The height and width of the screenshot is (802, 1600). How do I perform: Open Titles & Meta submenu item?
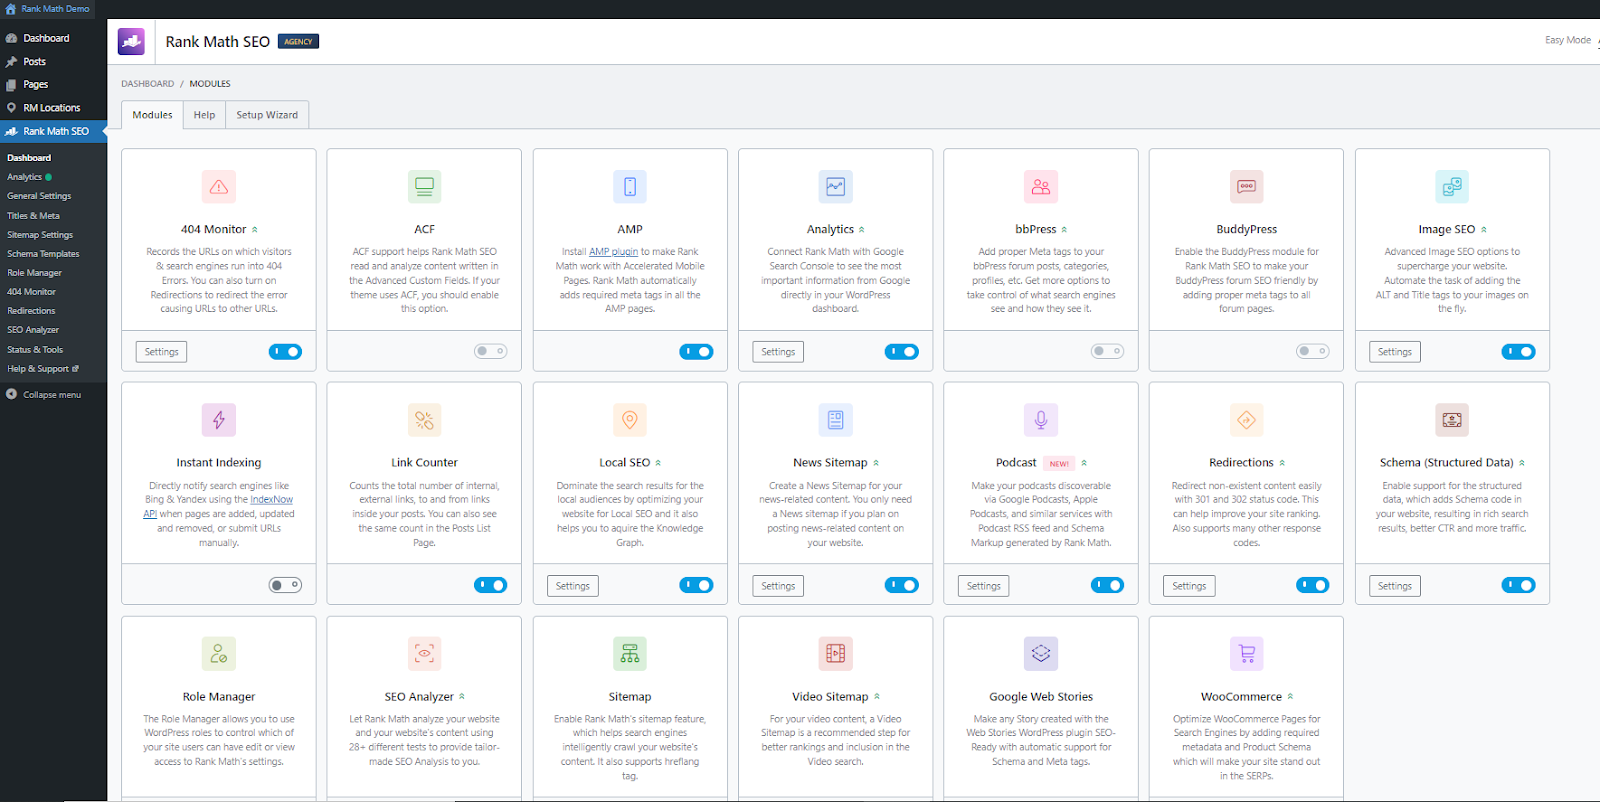coord(33,216)
